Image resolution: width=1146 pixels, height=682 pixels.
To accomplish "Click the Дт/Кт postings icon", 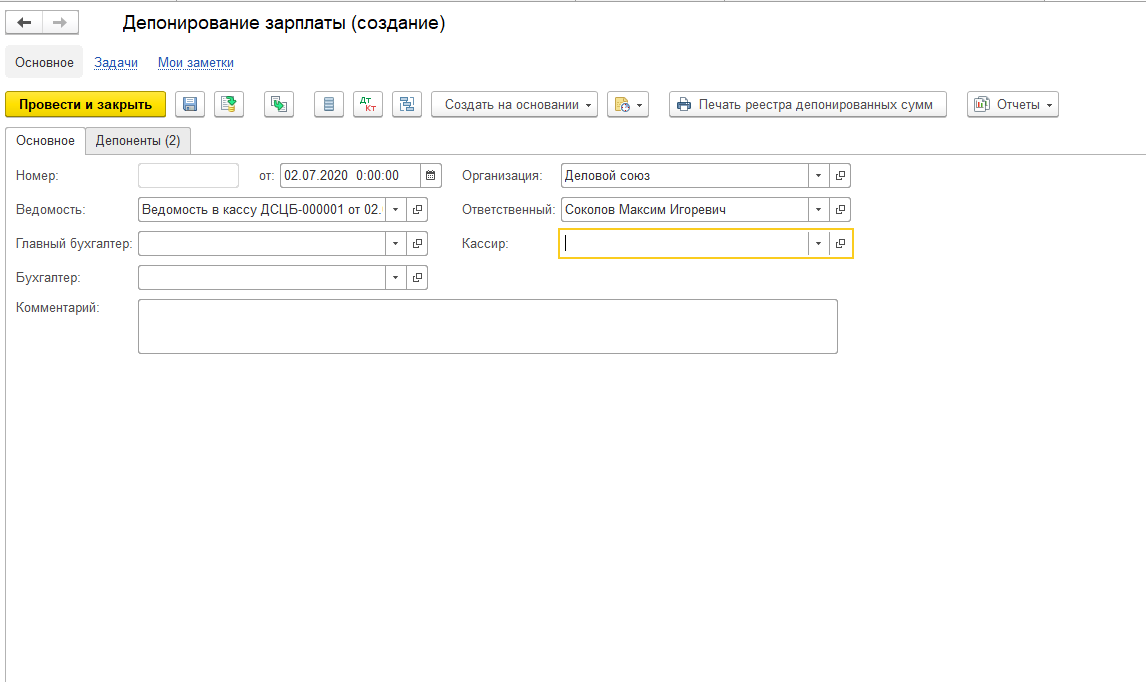I will (x=367, y=105).
